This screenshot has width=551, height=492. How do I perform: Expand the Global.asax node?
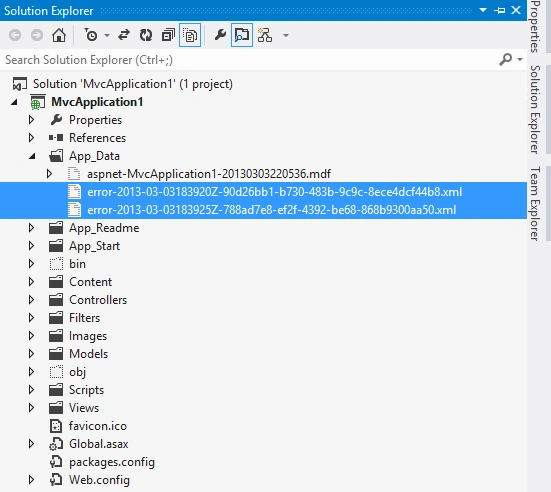tap(31, 444)
